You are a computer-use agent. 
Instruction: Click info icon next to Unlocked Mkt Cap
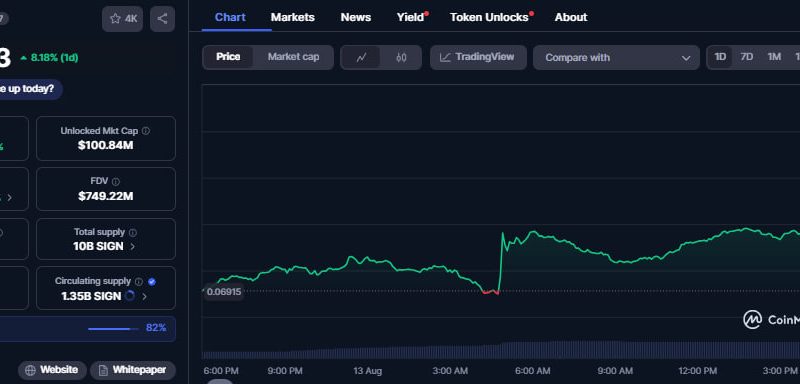pyautogui.click(x=146, y=131)
